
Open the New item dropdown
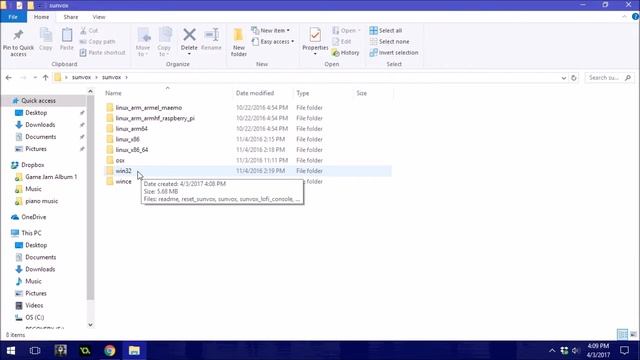coord(271,31)
